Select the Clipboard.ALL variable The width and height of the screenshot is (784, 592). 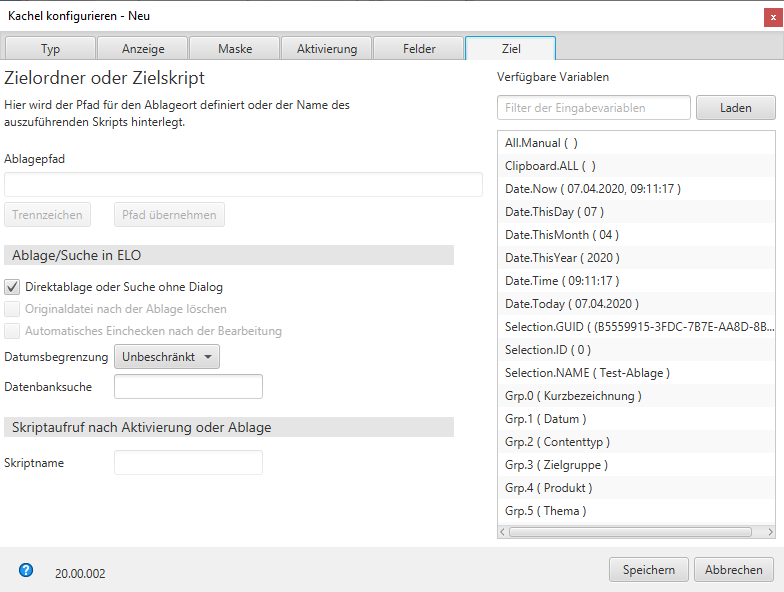[636, 166]
